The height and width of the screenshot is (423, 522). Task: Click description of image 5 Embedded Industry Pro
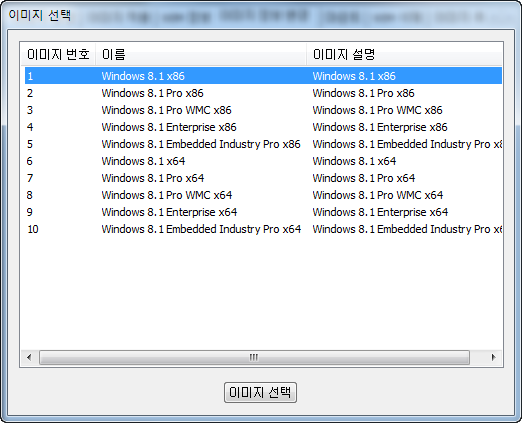(x=407, y=144)
